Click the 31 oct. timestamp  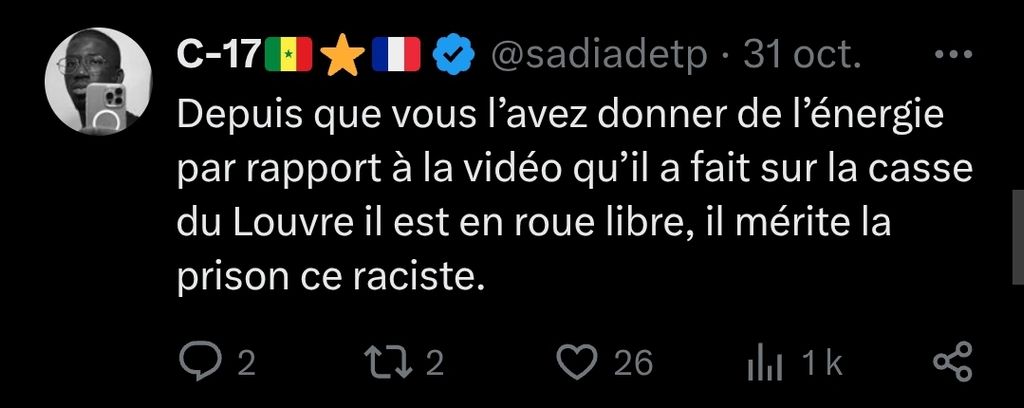point(803,57)
